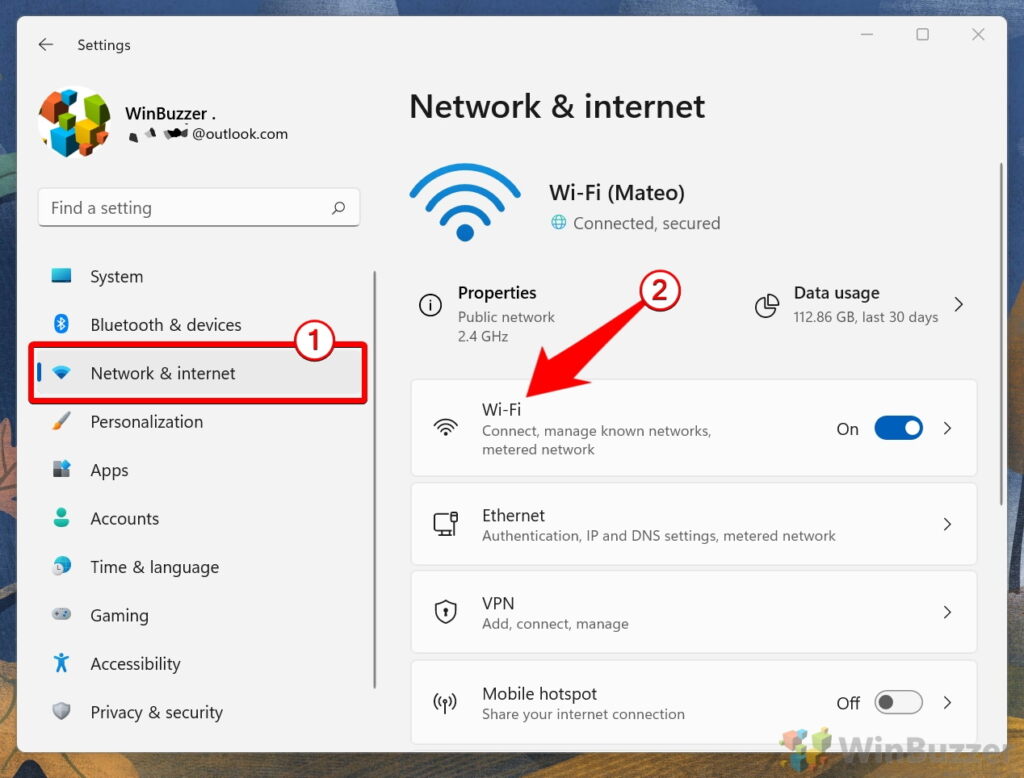Select the Accounts person icon
This screenshot has width=1024, height=778.
tap(62, 518)
